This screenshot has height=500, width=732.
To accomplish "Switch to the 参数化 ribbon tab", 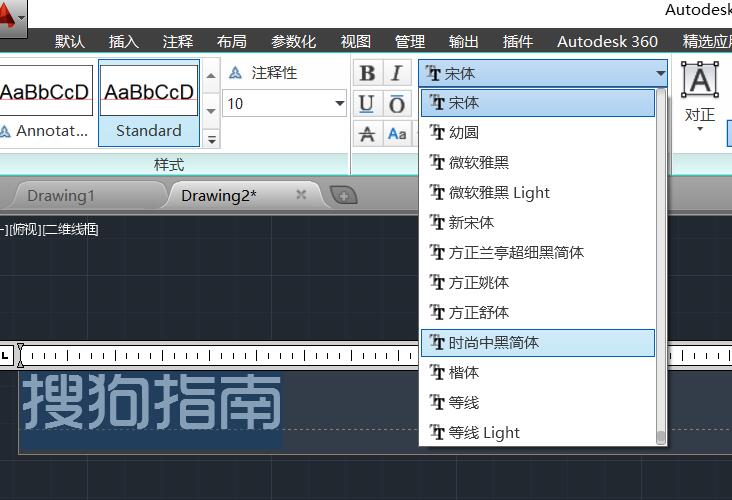I will [x=294, y=42].
